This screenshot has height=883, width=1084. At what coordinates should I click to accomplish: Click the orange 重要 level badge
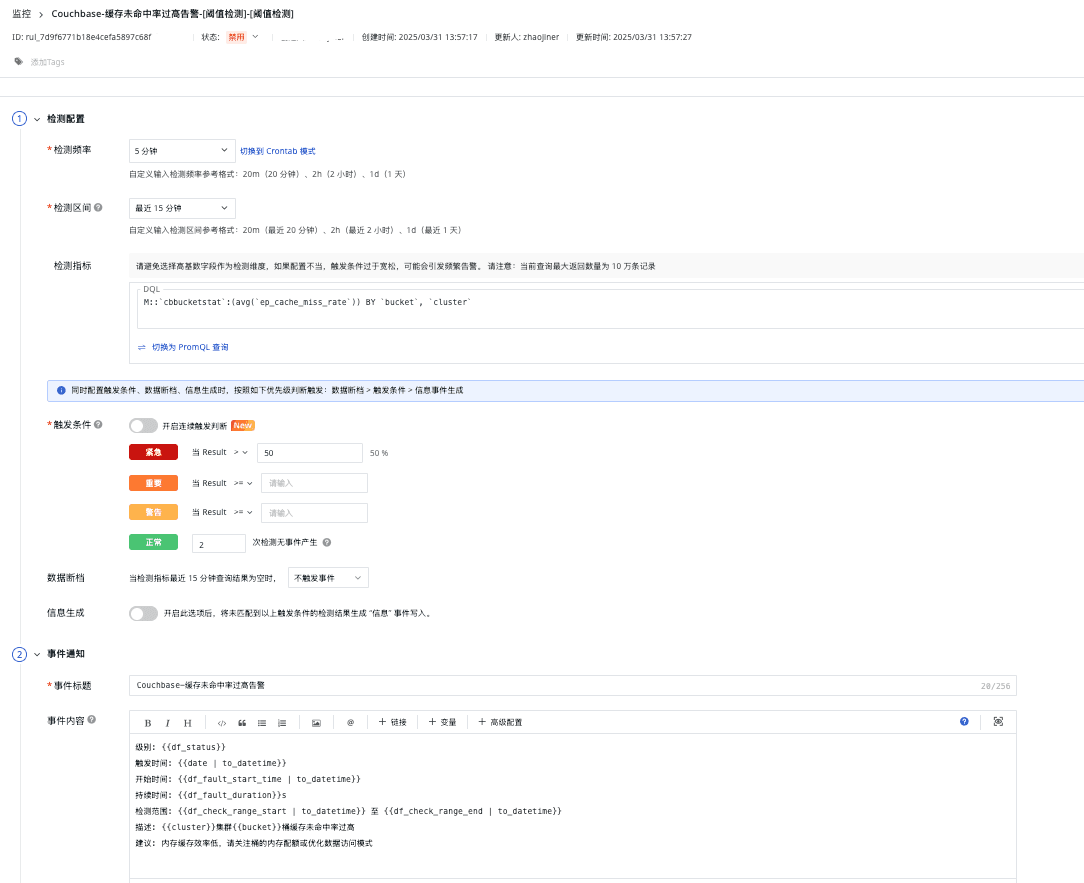tap(153, 483)
